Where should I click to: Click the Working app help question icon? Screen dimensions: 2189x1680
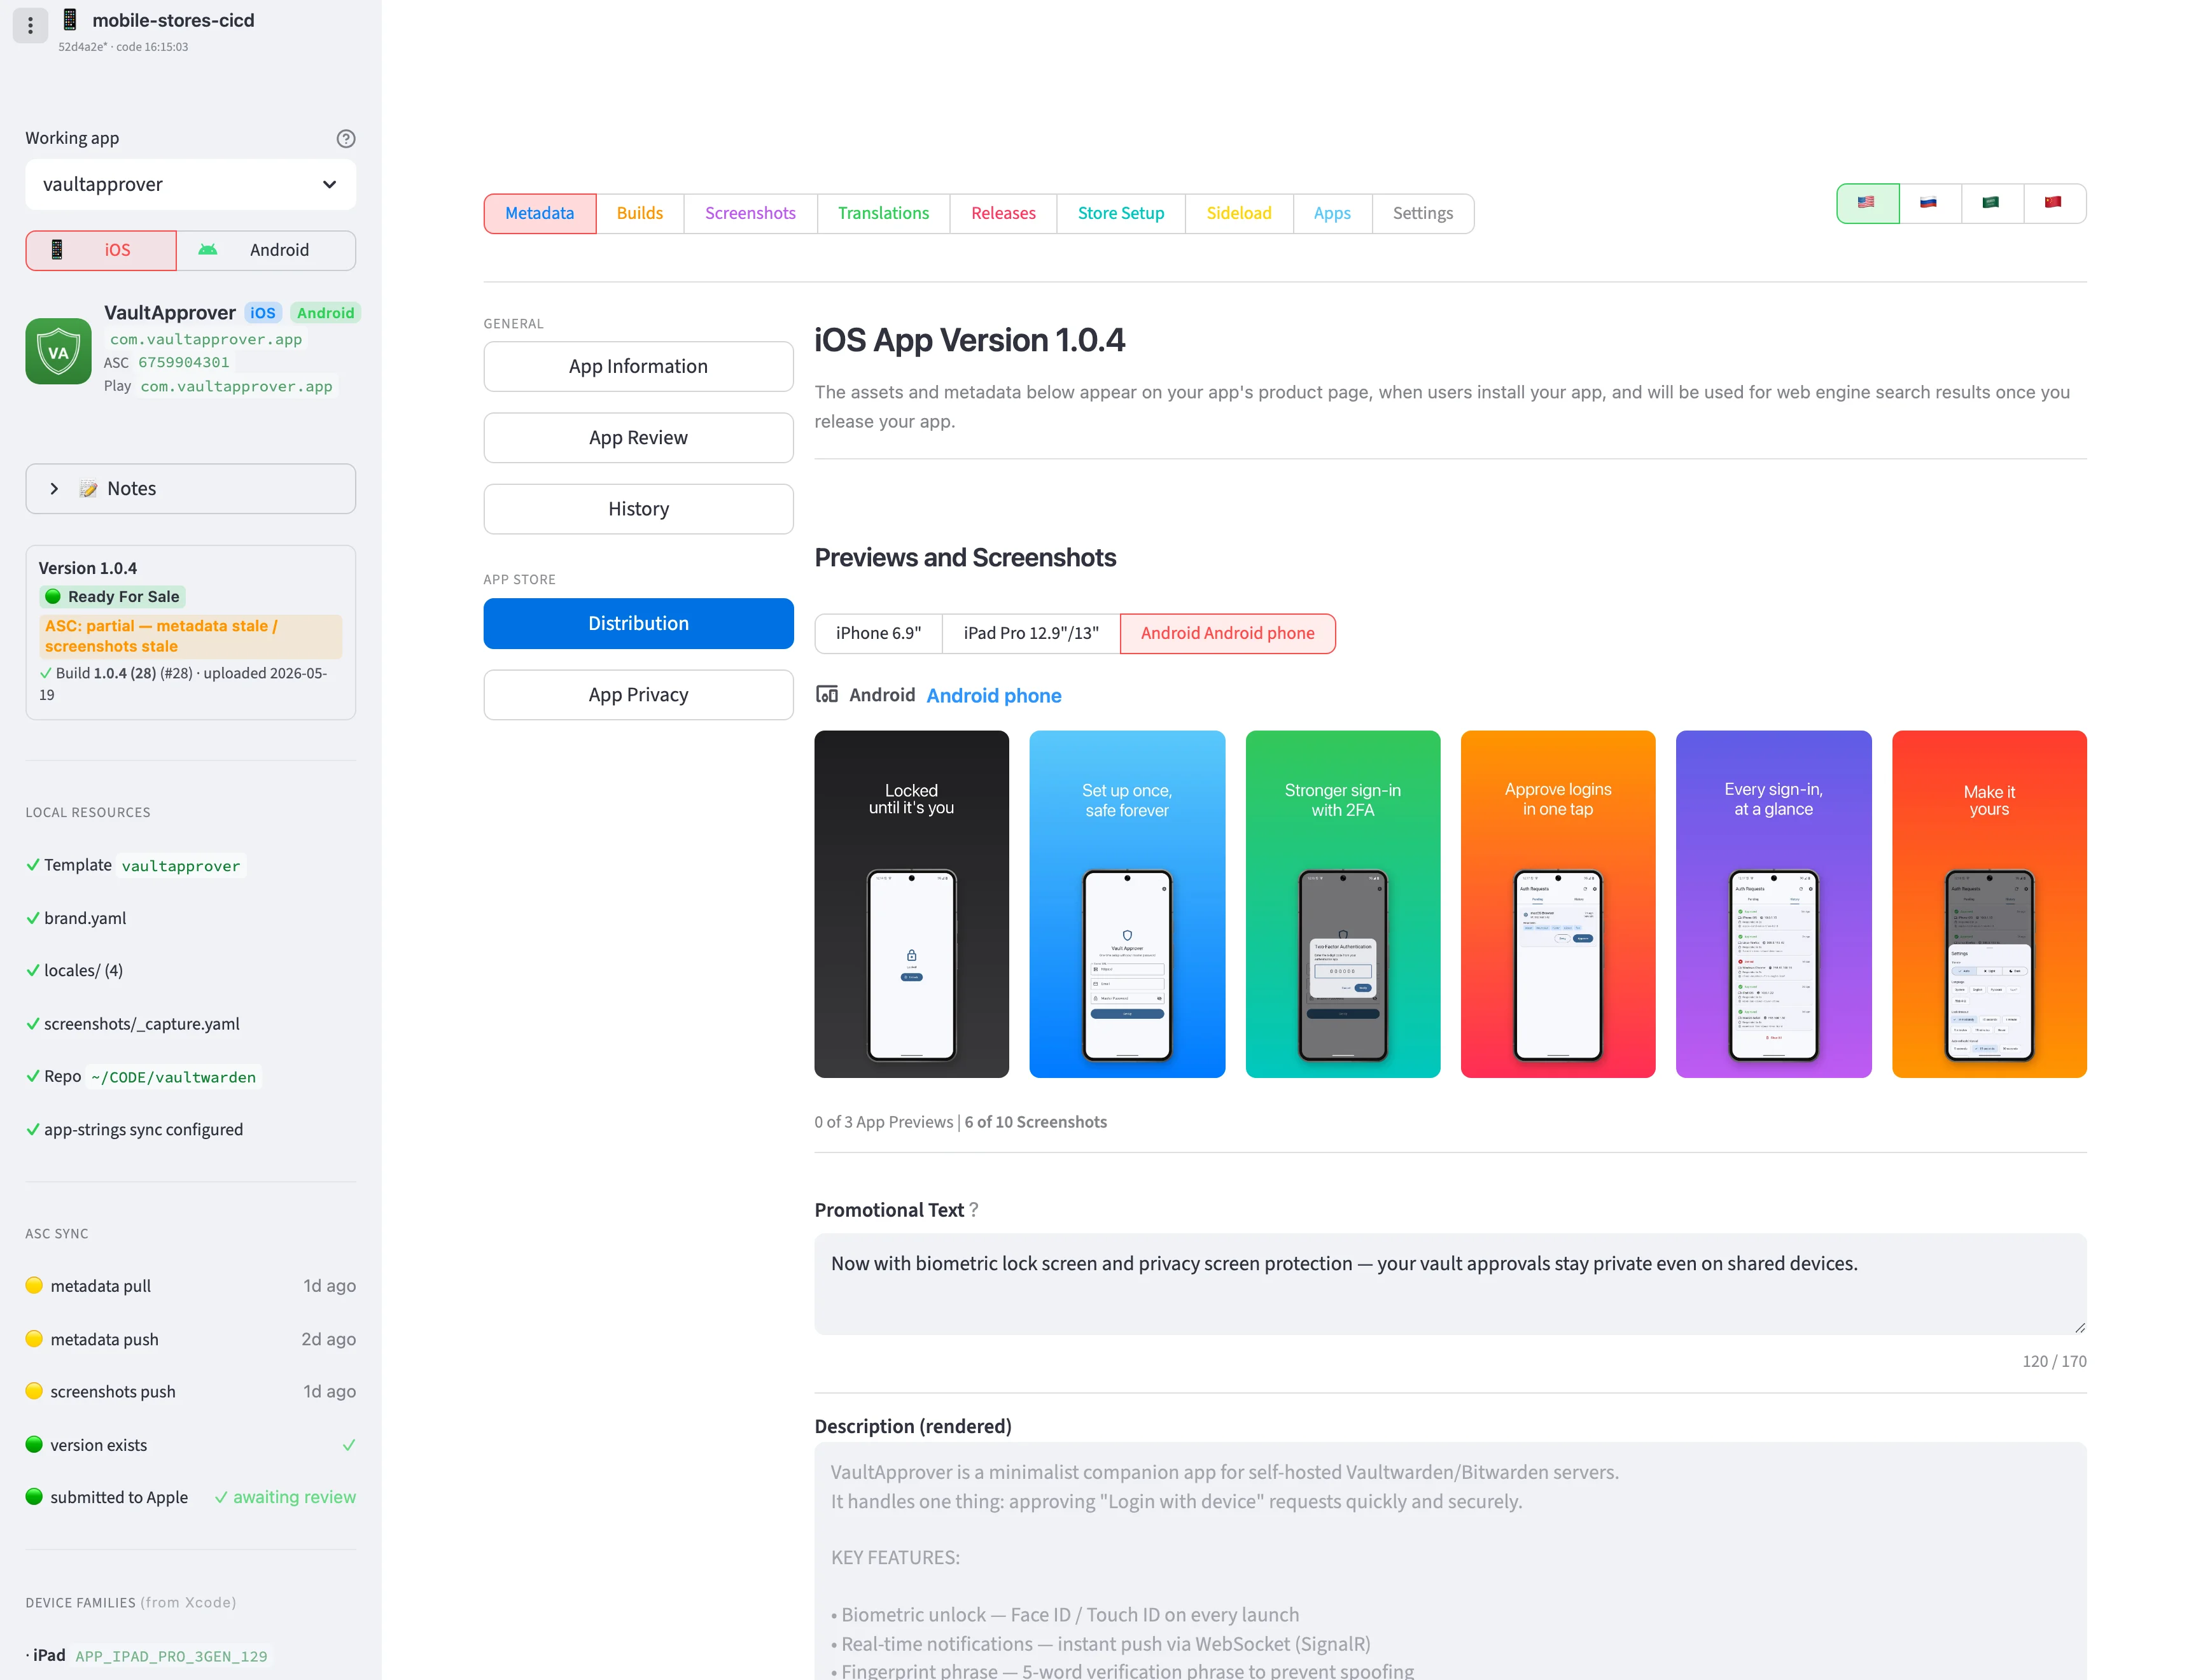[346, 138]
